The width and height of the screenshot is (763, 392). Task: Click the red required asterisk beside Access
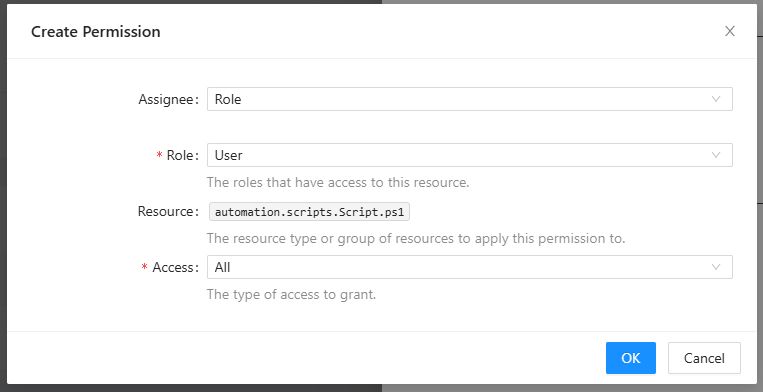145,267
